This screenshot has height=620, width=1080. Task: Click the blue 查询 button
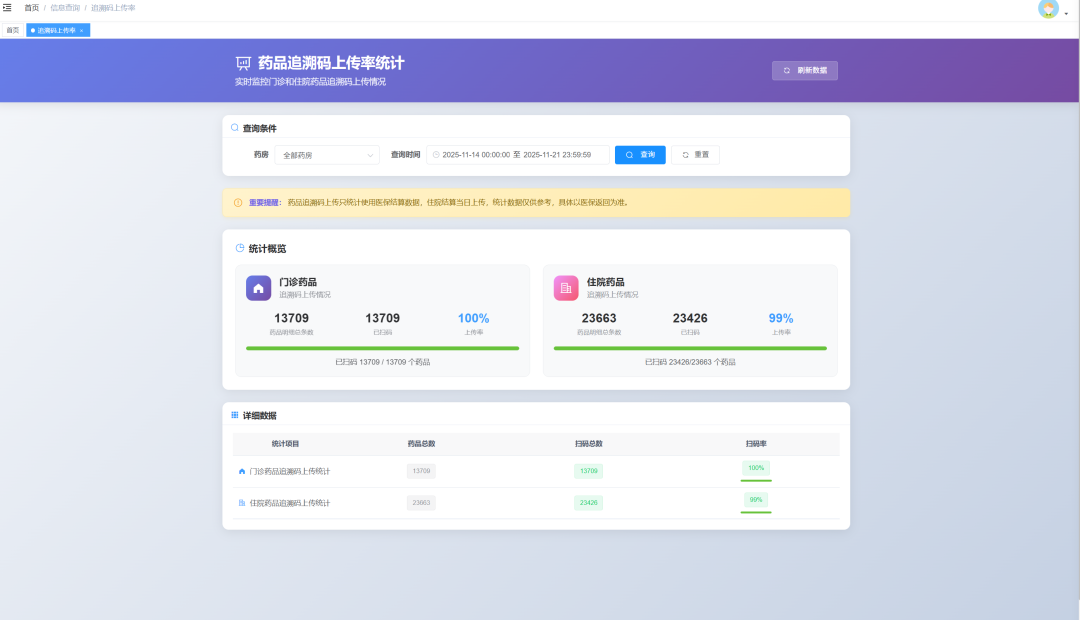point(640,155)
